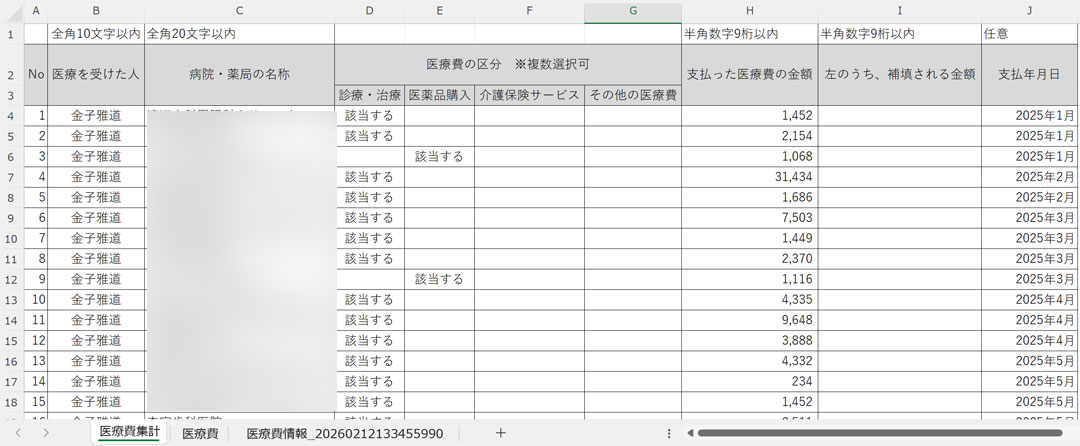Select column H header

749,11
